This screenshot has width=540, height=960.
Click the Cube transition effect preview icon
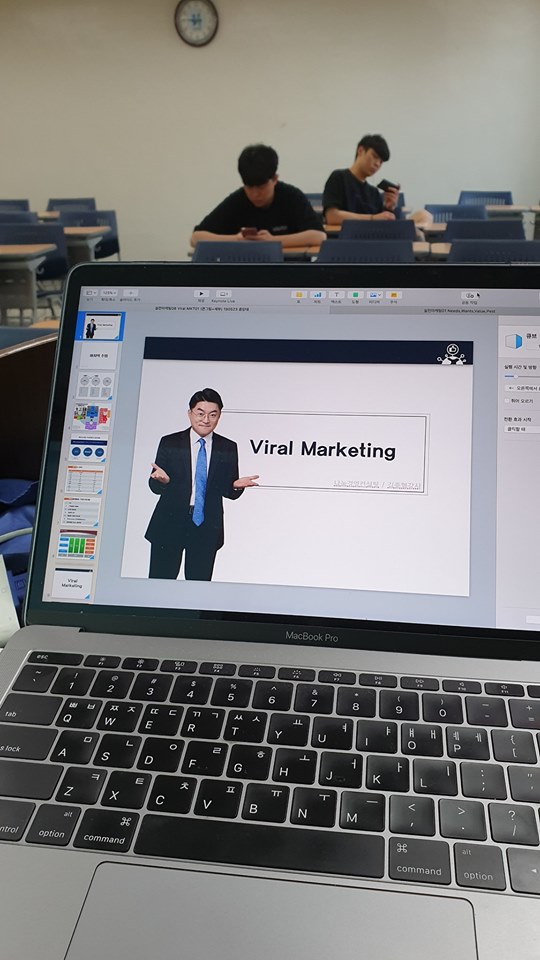tap(513, 342)
